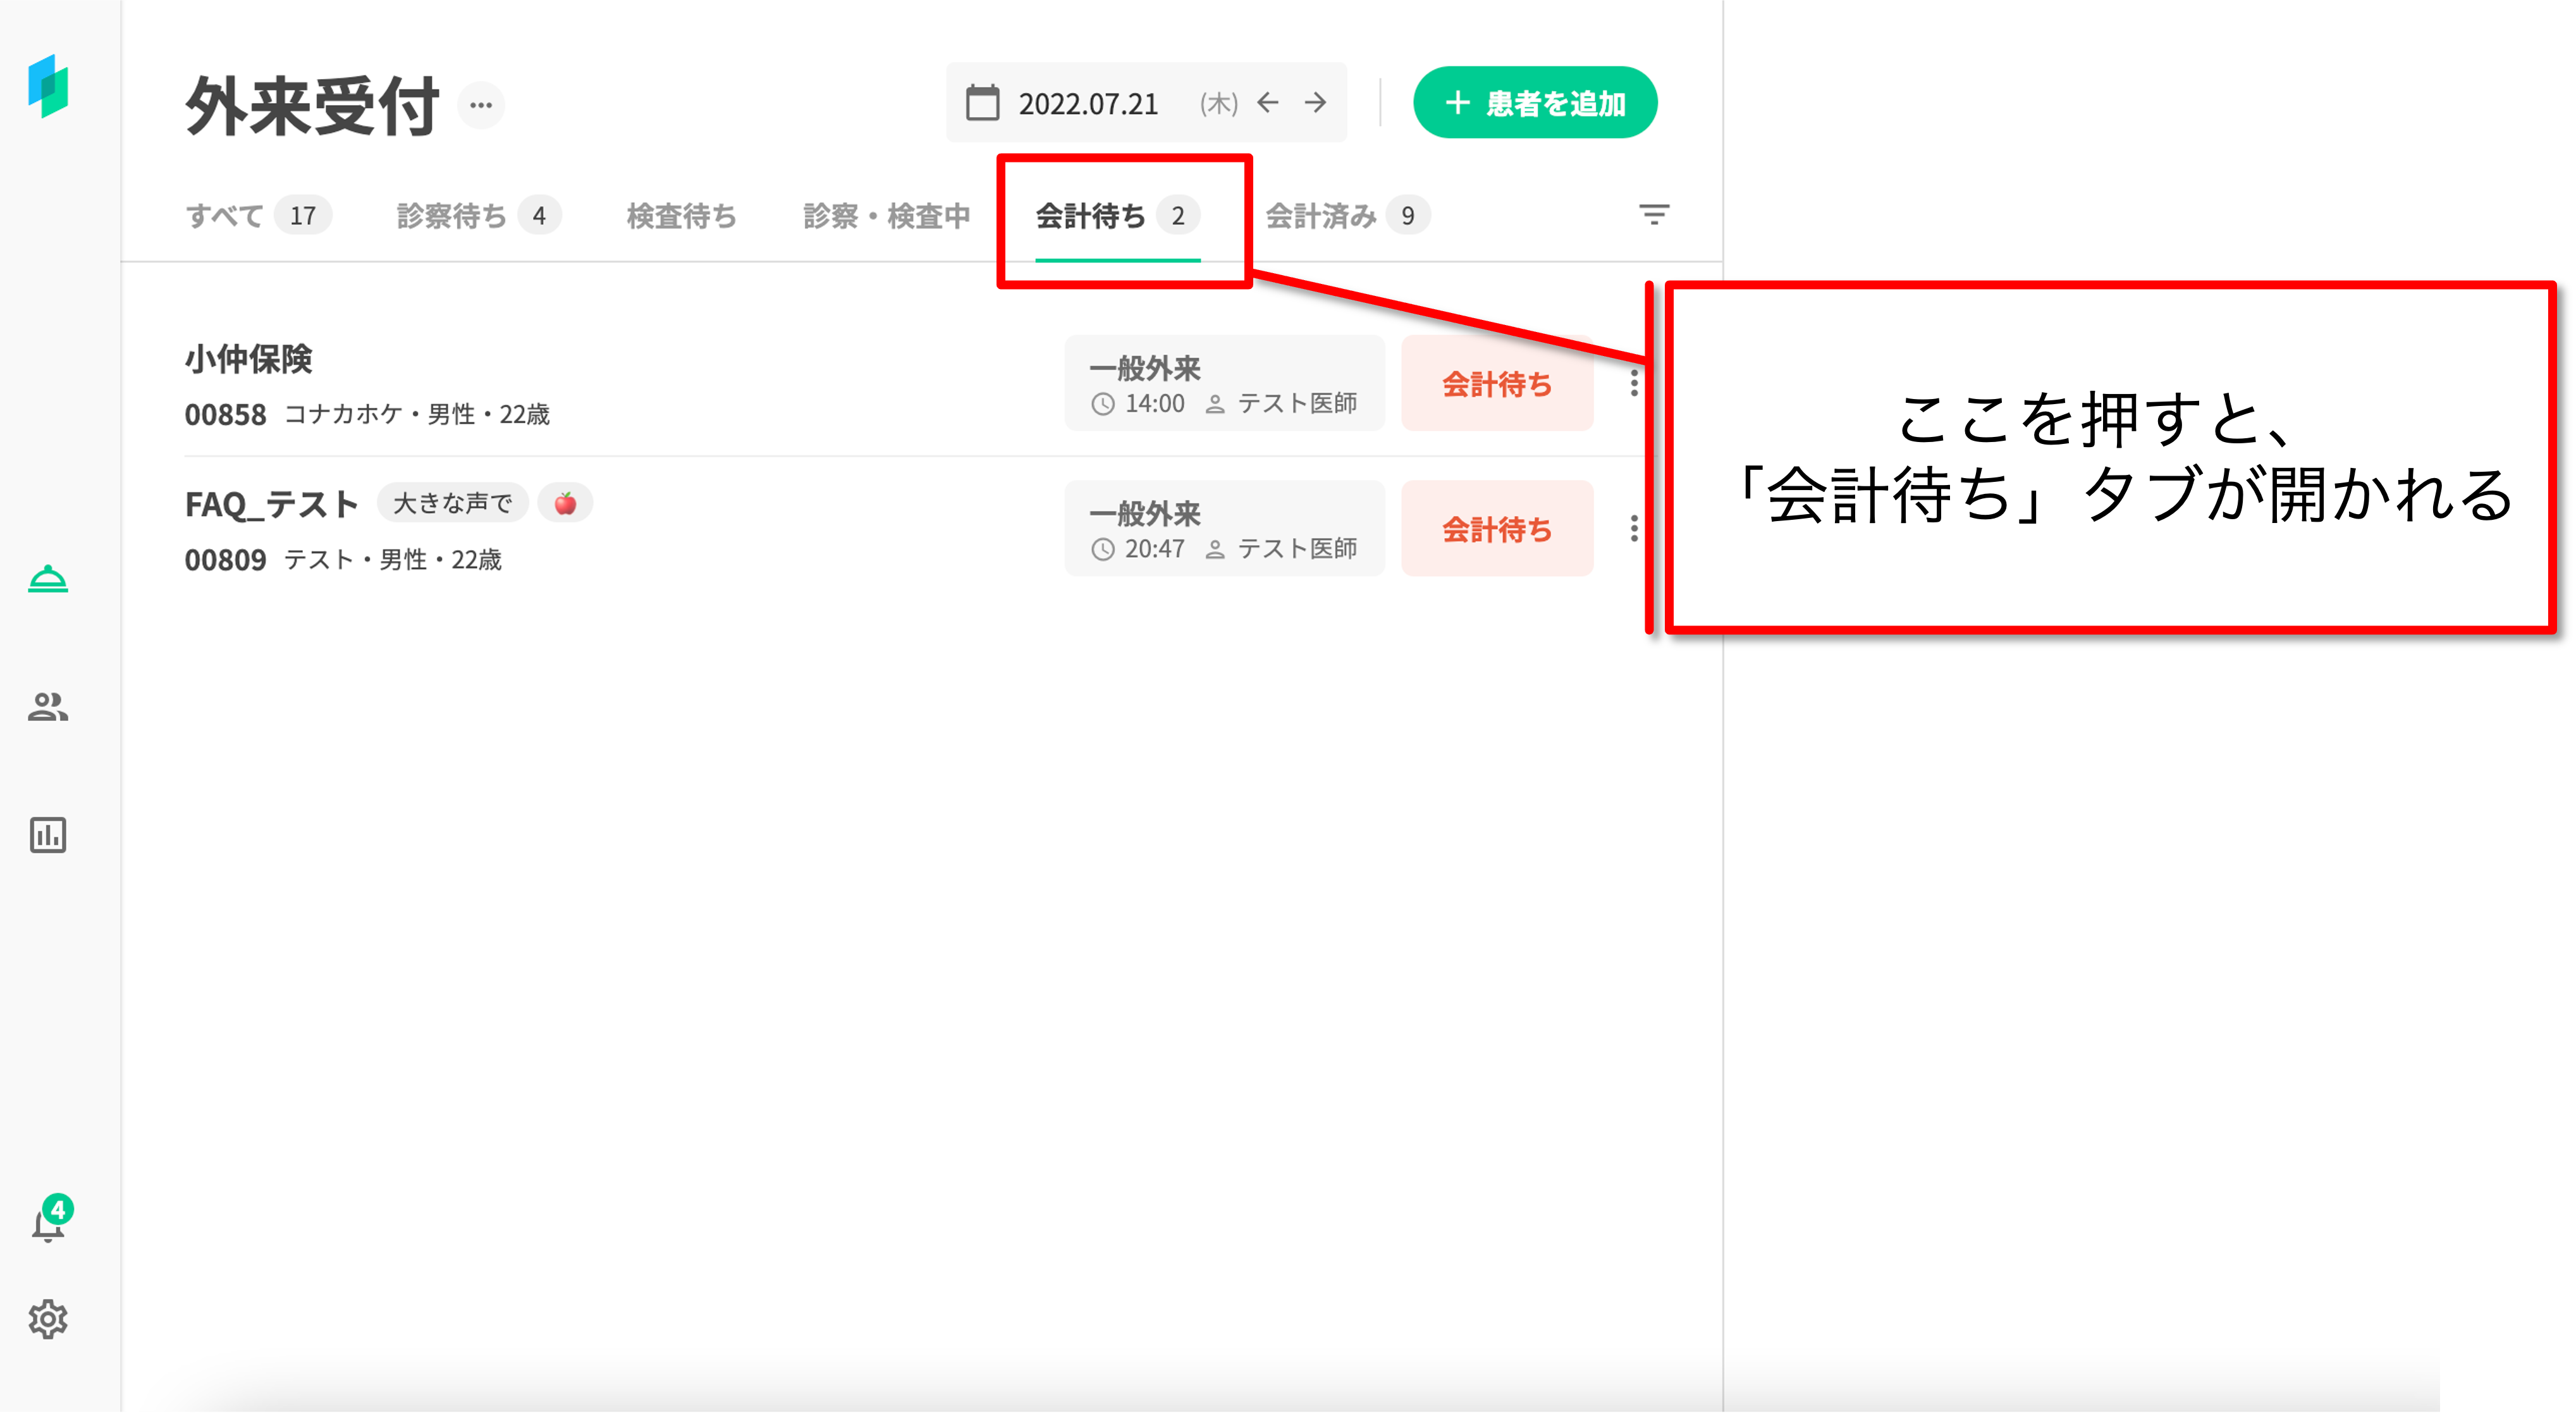The height and width of the screenshot is (1414, 2576).
Task: Open the three-dot menu for the FAQ_テスト row
Action: (x=1634, y=528)
